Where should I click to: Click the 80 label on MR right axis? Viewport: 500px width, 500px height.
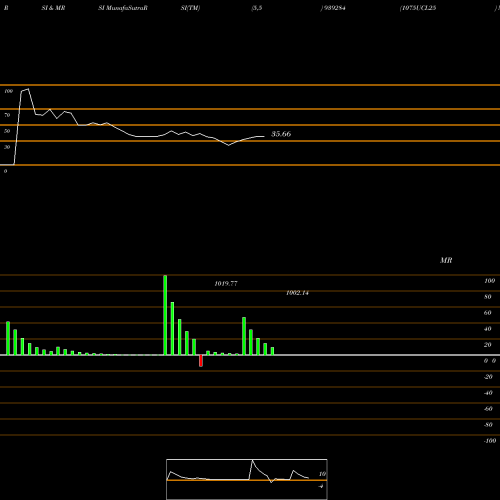488,297
